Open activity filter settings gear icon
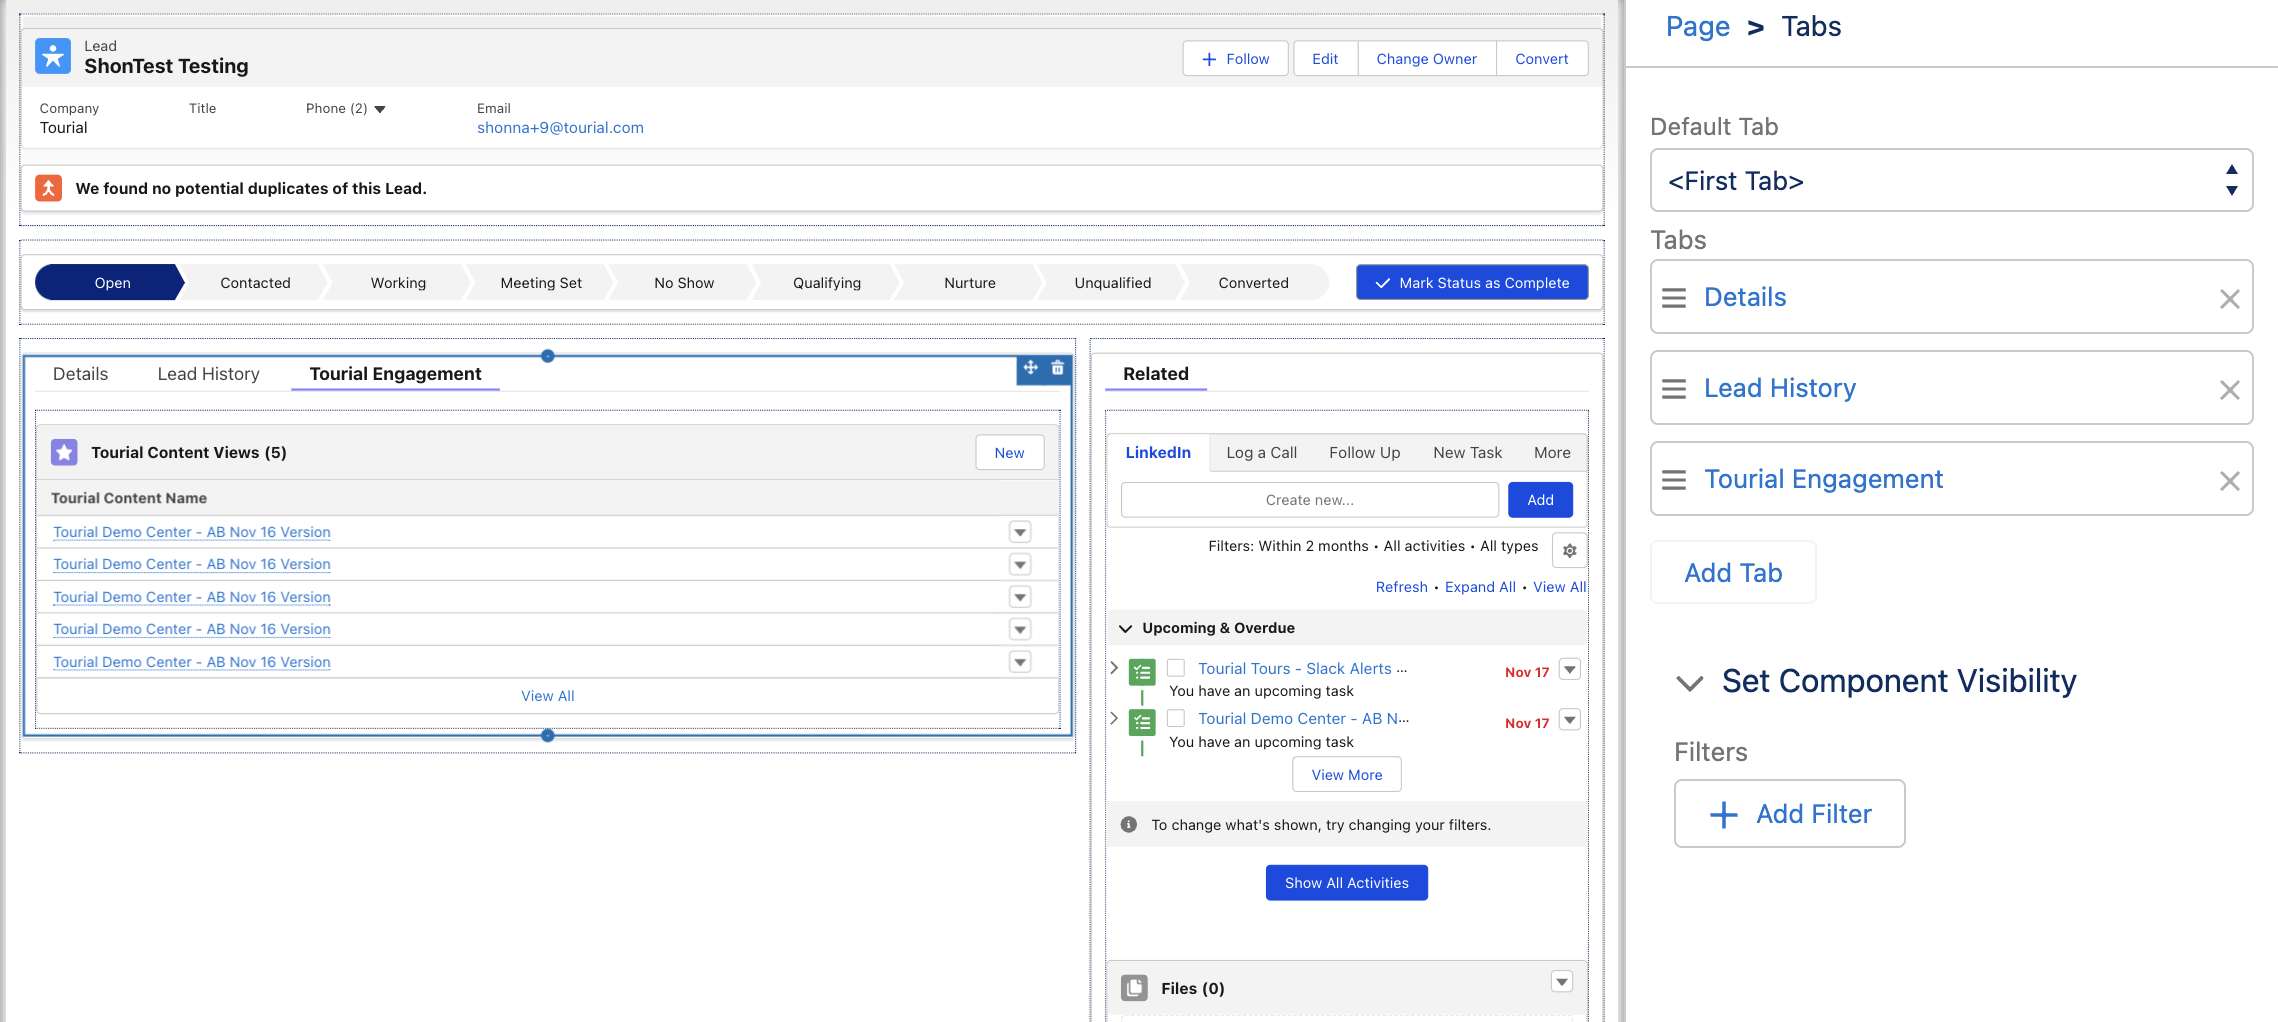 (1569, 551)
